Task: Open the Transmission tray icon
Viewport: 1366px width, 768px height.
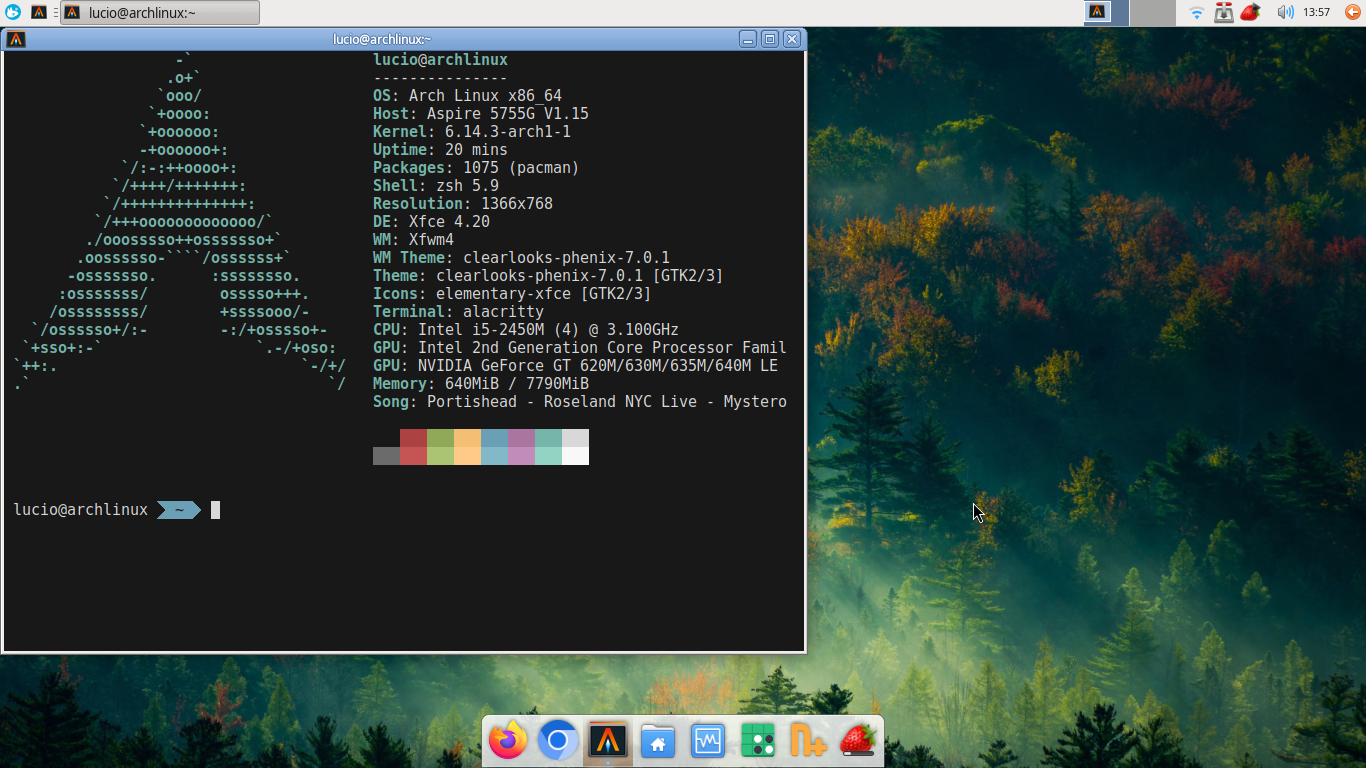Action: pyautogui.click(x=1224, y=12)
